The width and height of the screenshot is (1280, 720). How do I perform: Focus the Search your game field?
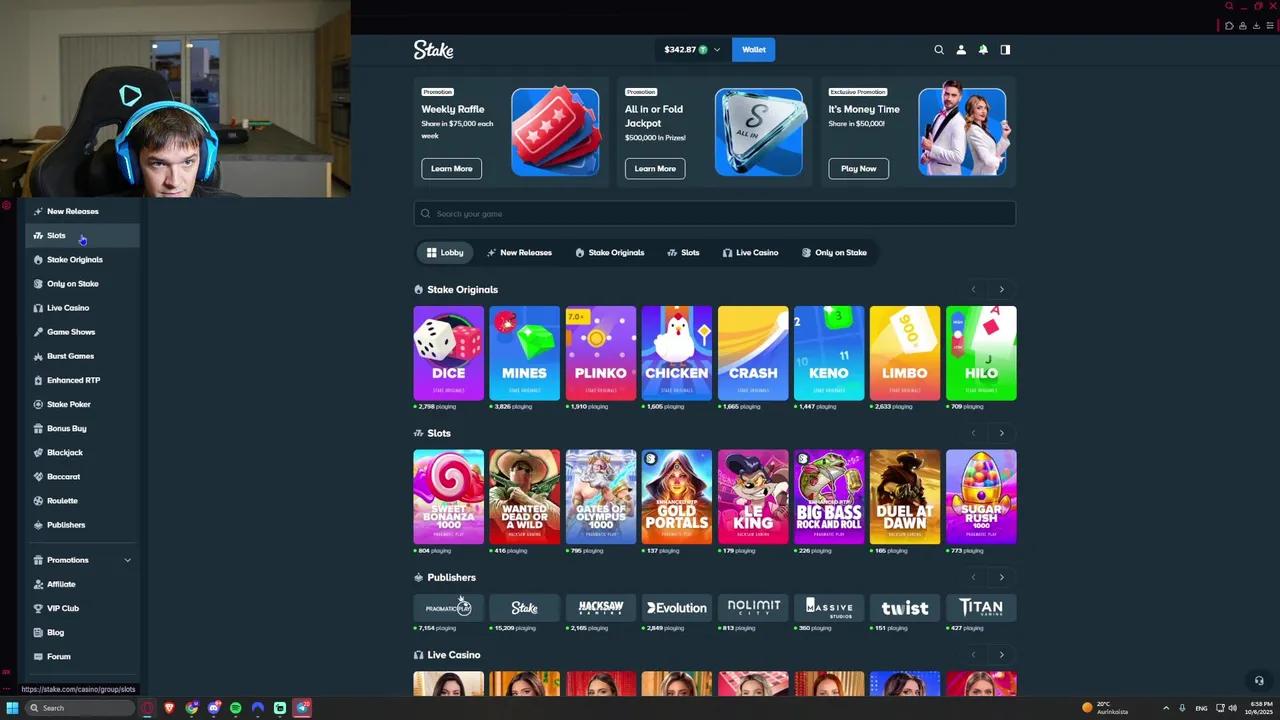point(715,213)
